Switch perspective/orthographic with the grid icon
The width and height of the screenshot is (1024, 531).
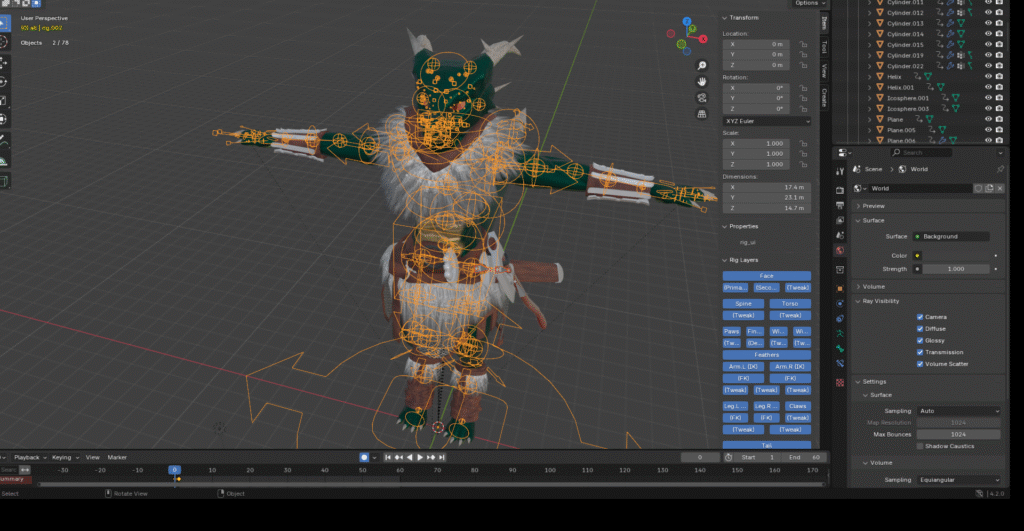[x=703, y=112]
